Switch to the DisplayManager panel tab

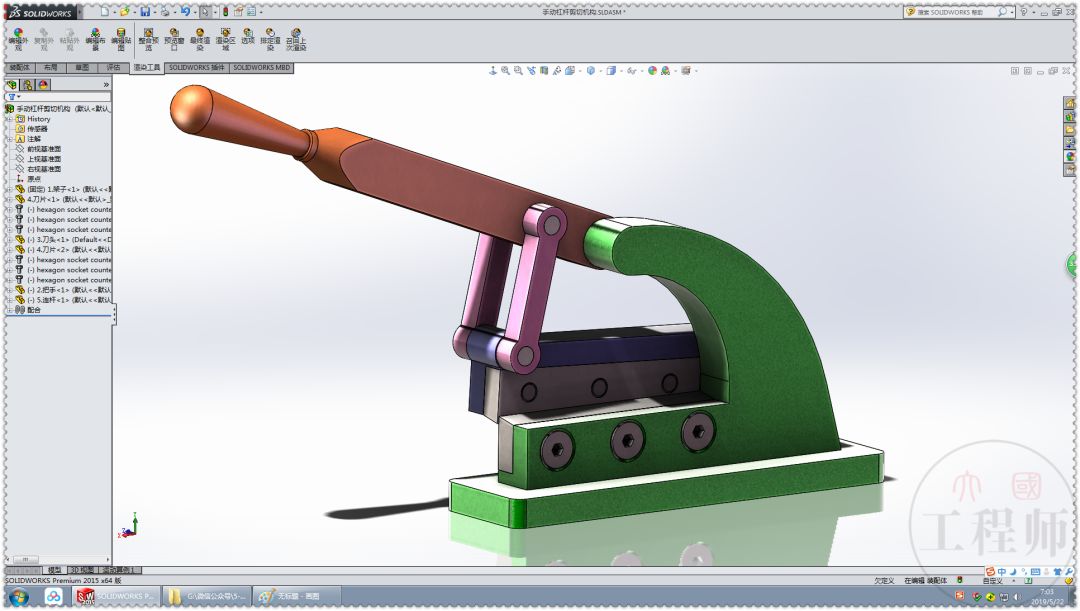click(x=43, y=85)
